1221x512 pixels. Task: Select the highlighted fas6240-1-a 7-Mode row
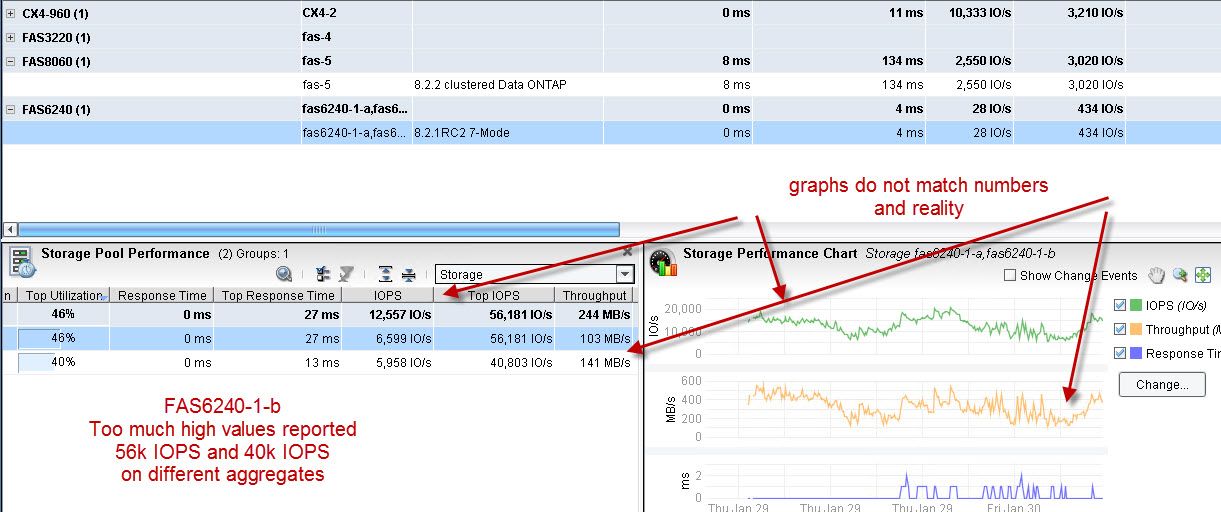click(x=610, y=132)
